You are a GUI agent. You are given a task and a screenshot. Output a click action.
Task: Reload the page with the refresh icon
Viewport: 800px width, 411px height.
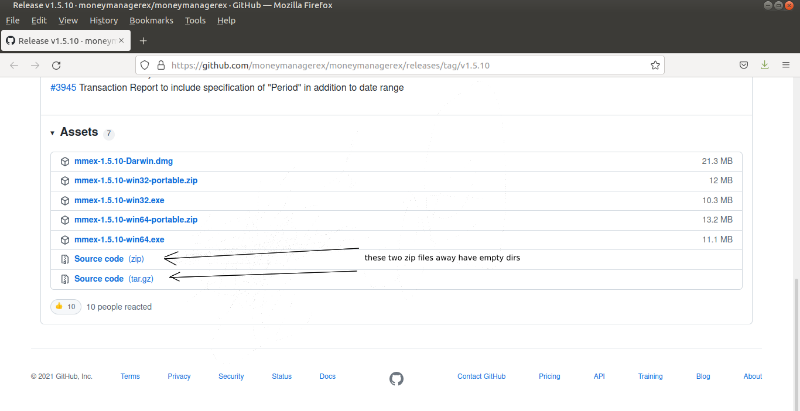click(x=57, y=65)
